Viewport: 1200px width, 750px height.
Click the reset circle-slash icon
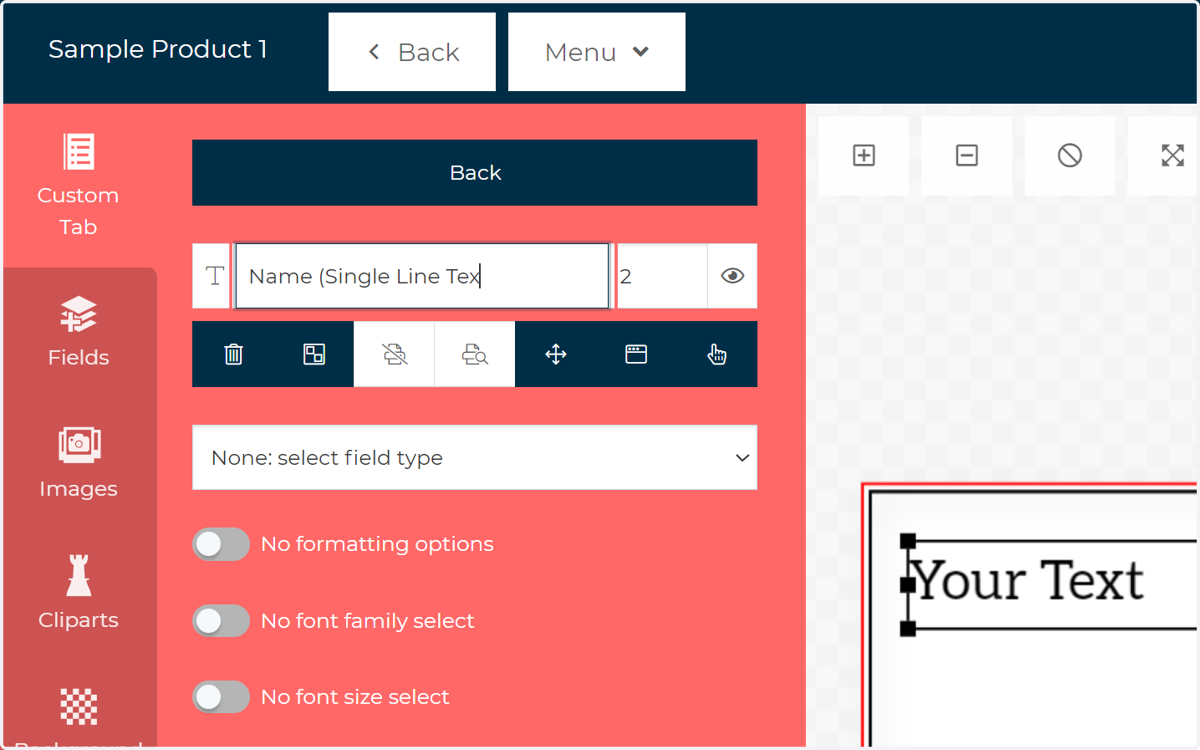click(x=1070, y=155)
